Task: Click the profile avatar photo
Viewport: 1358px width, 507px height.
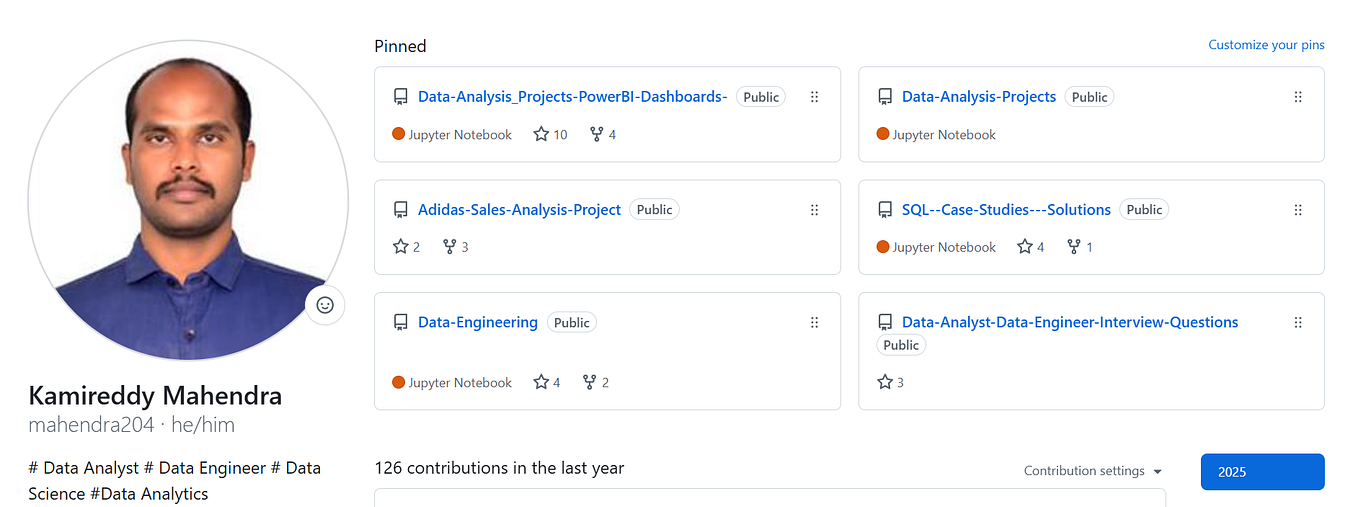Action: 187,200
